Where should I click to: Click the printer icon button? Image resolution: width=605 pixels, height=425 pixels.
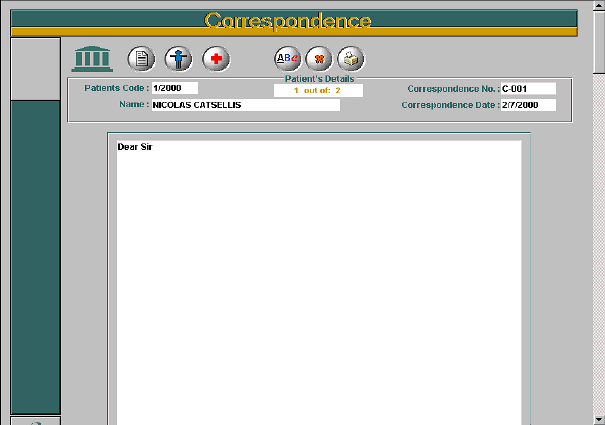click(x=351, y=59)
